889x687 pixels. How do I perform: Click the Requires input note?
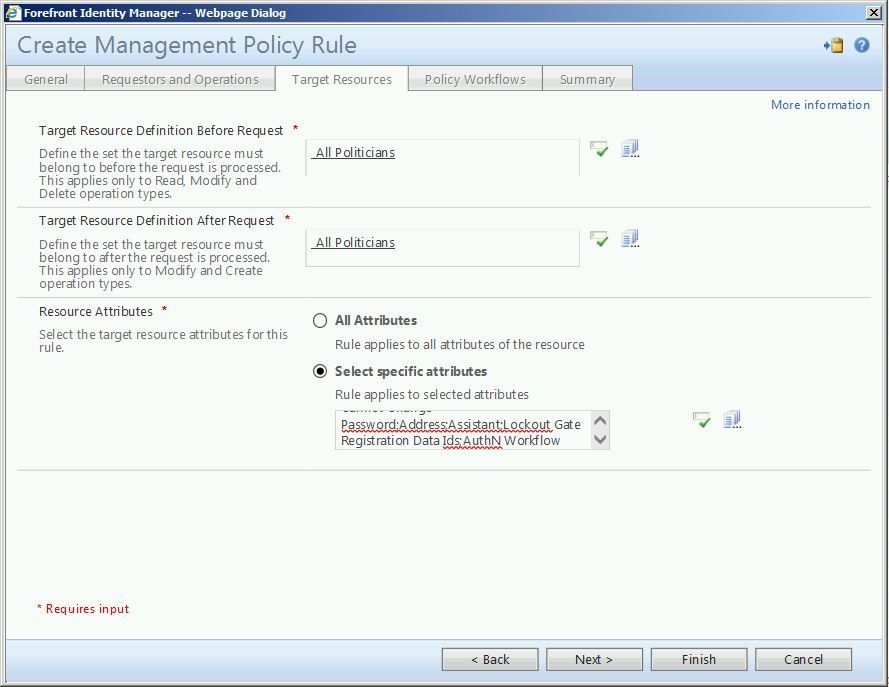tap(83, 609)
